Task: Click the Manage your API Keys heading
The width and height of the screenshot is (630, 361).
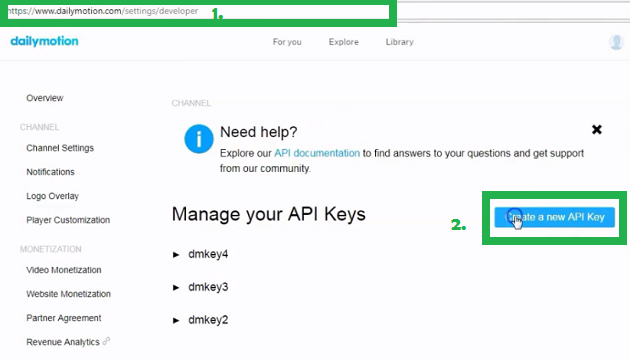Action: (x=268, y=214)
